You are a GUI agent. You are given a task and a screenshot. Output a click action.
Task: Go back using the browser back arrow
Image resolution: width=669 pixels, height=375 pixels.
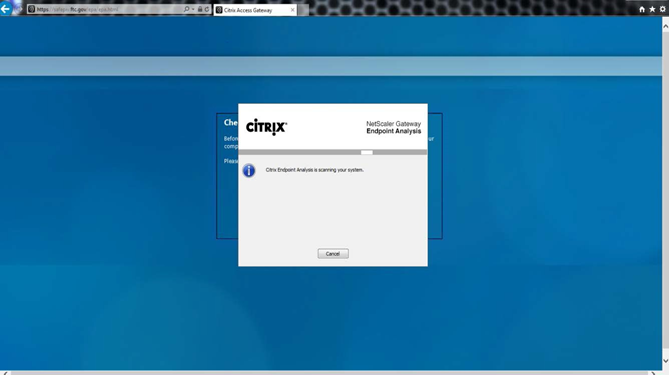tap(6, 8)
